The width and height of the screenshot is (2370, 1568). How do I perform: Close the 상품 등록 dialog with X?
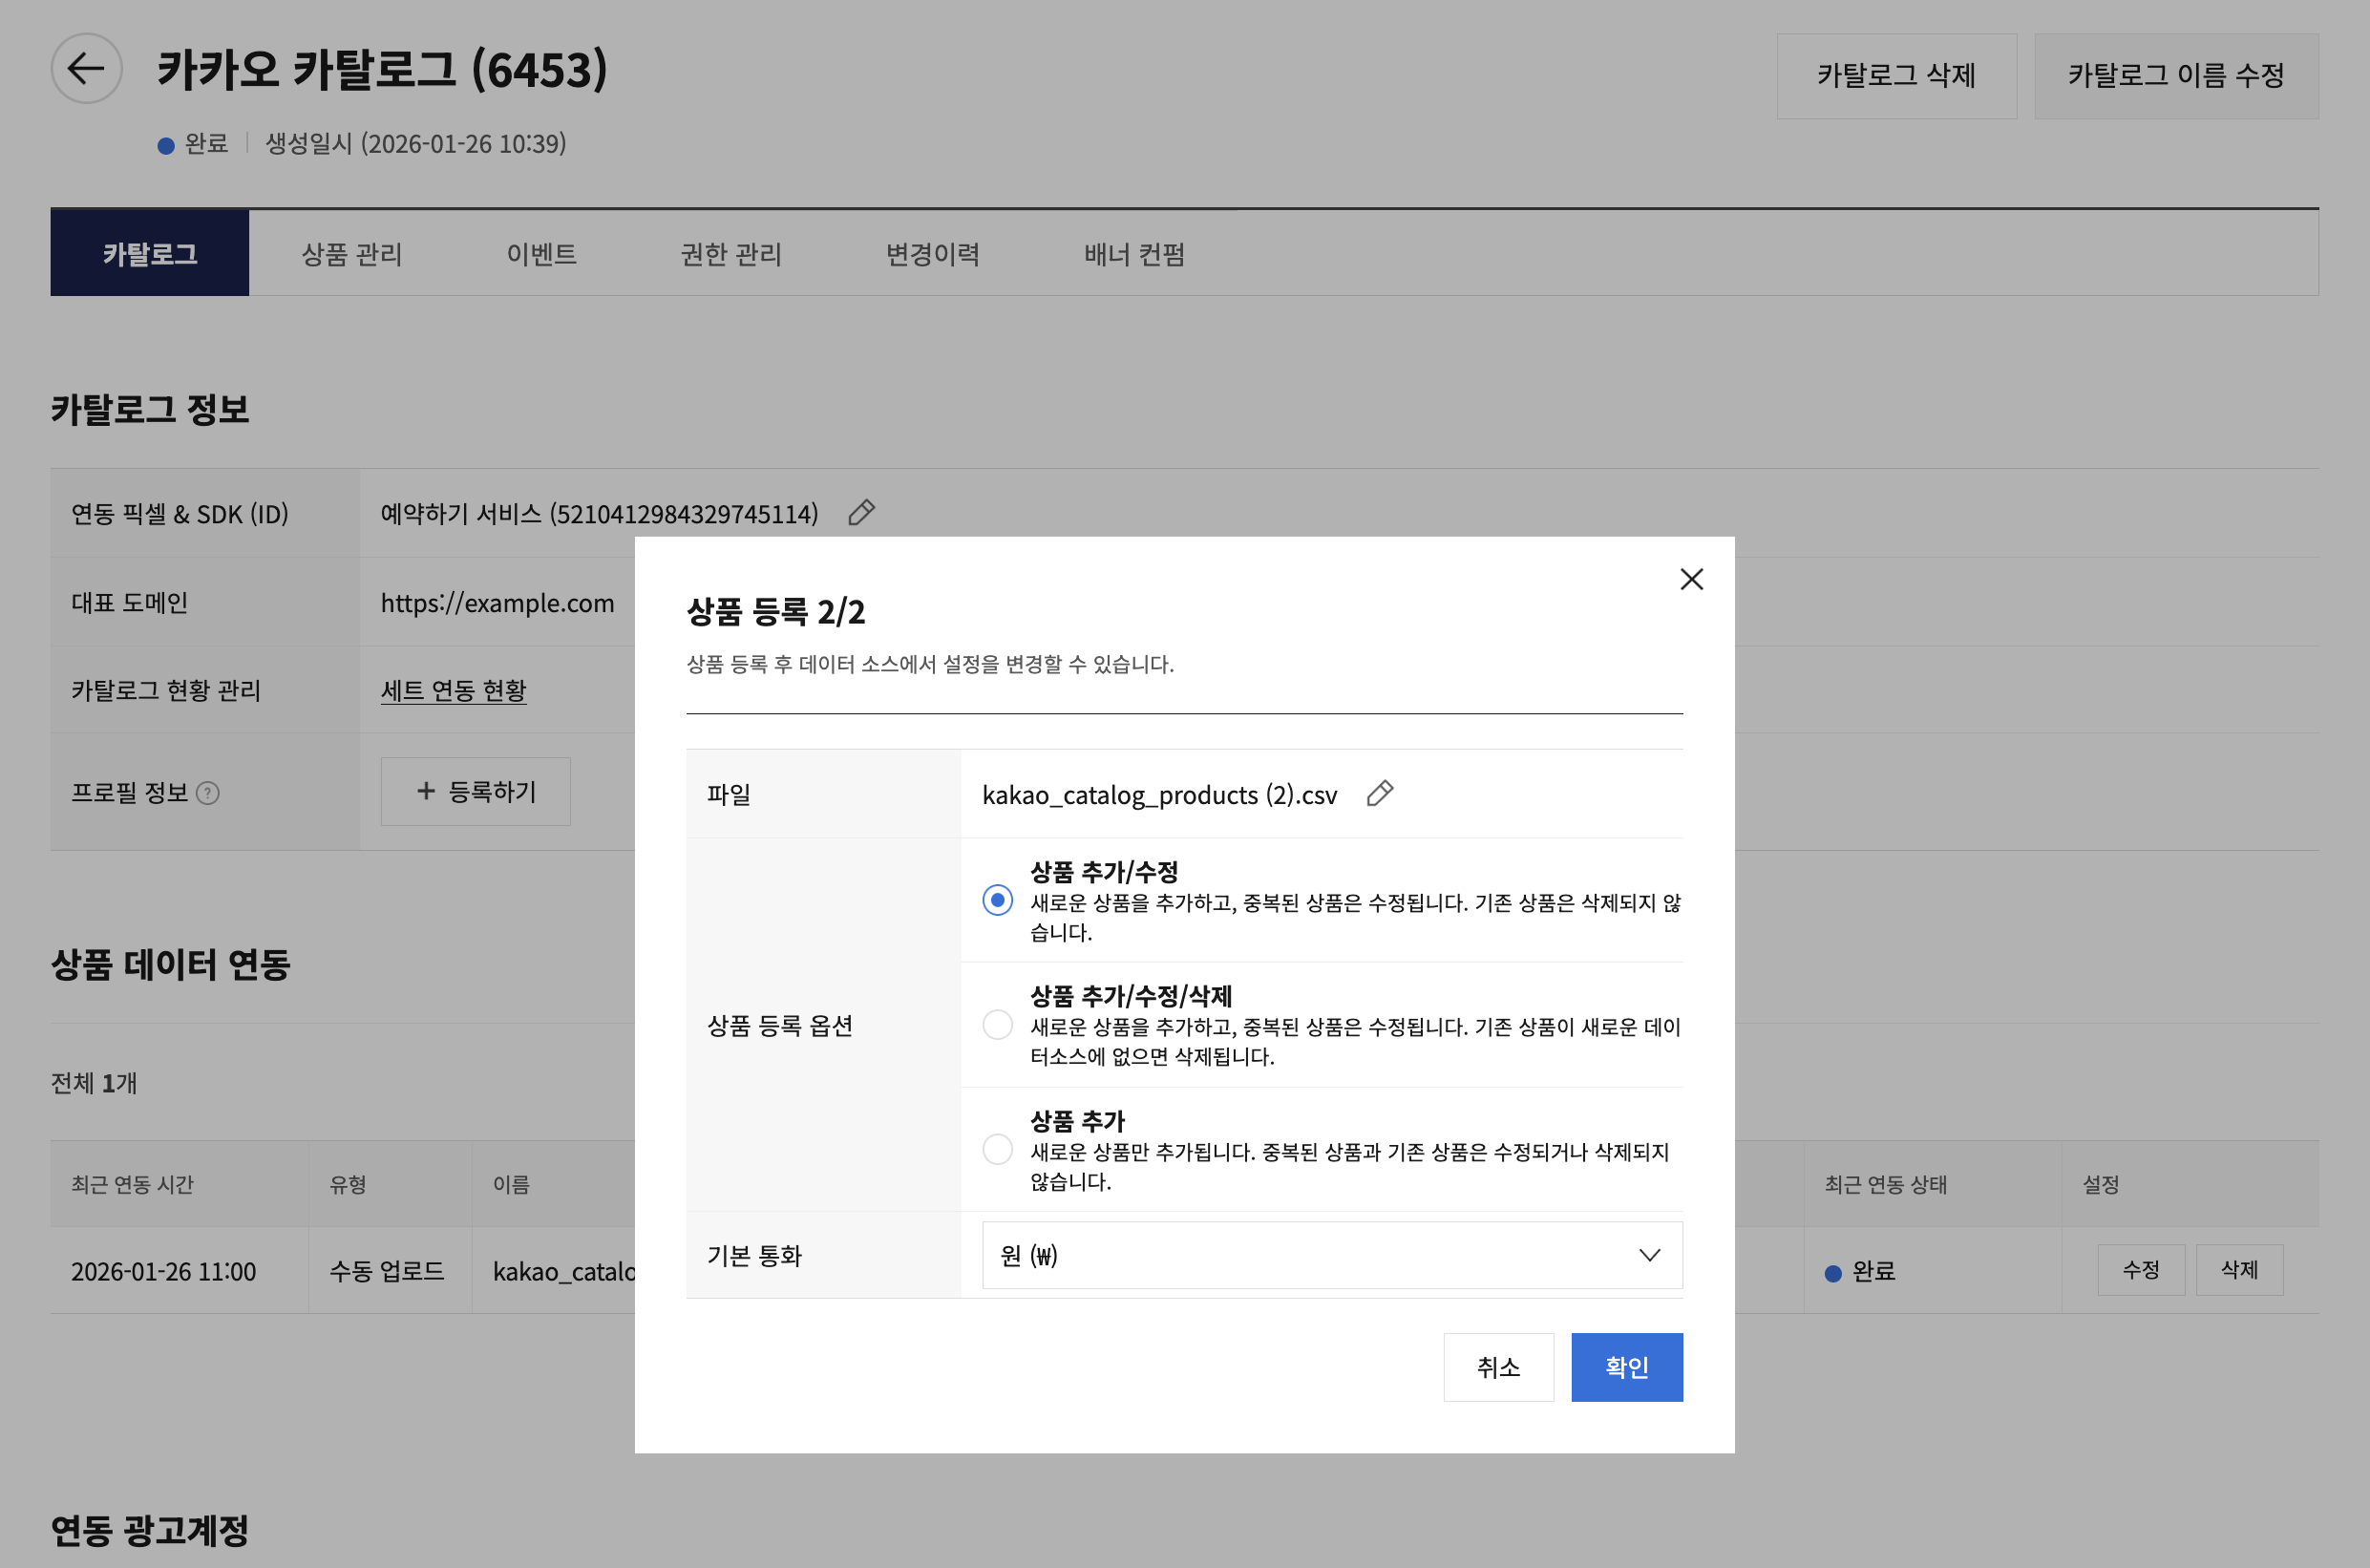[1691, 579]
